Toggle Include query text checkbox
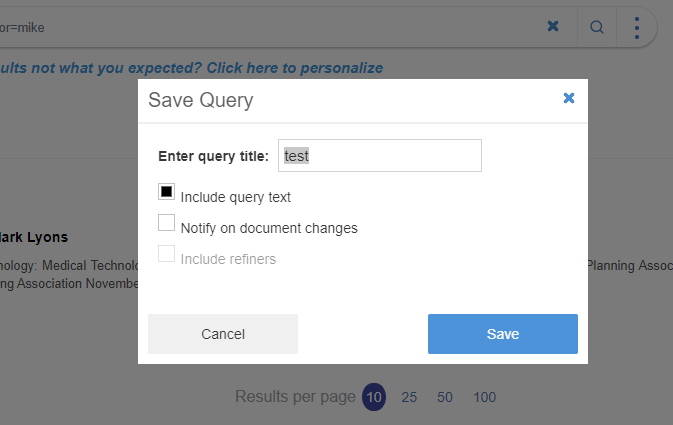The image size is (673, 425). point(167,191)
